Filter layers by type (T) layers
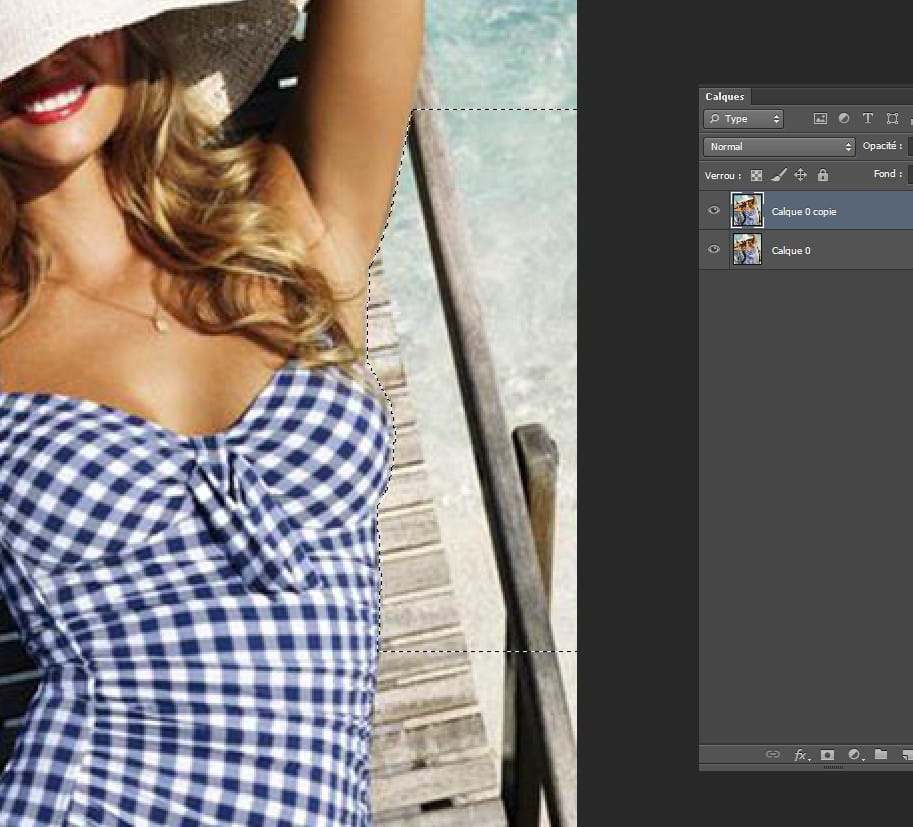This screenshot has width=913, height=827. pyautogui.click(x=868, y=119)
